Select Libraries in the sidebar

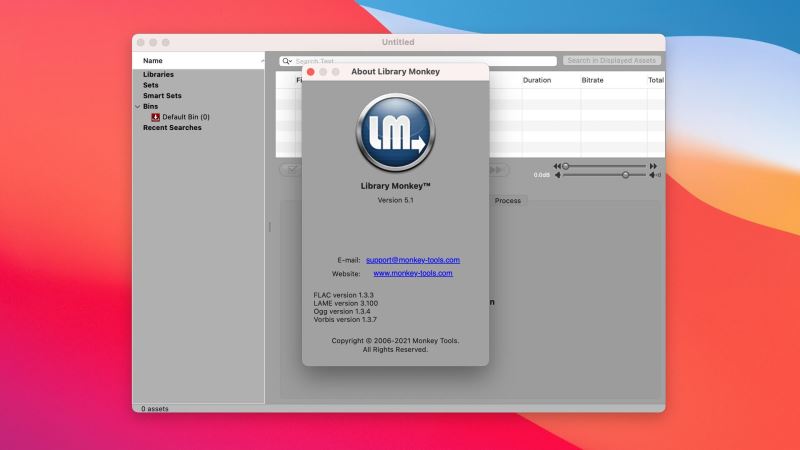[x=158, y=74]
